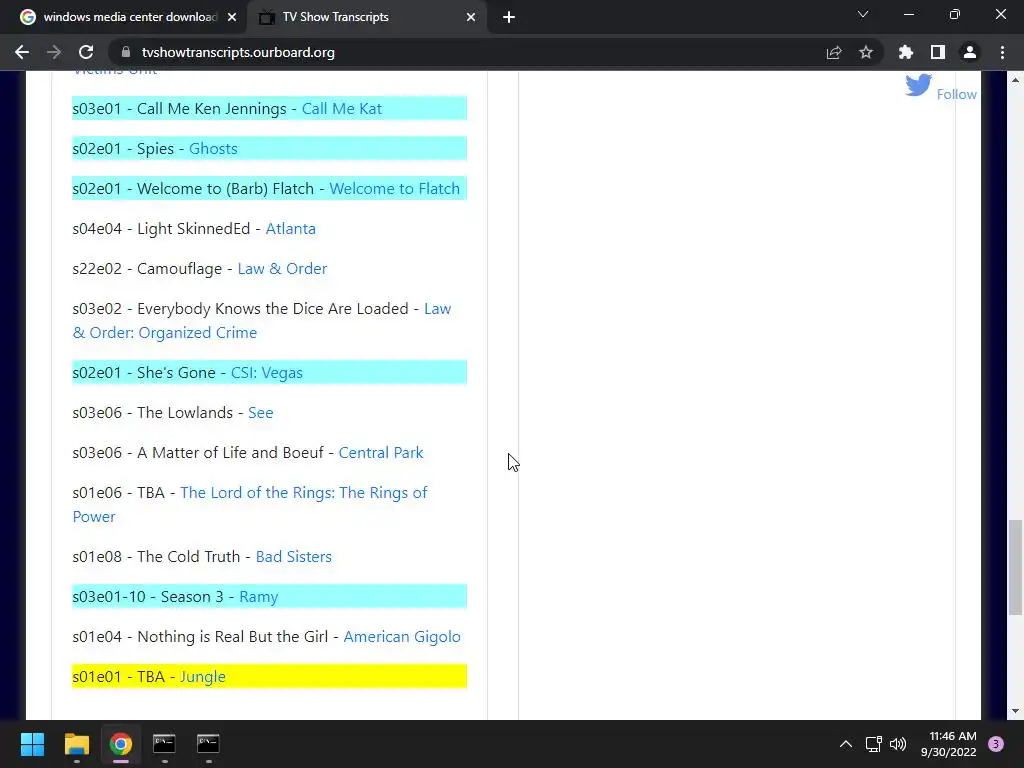Open the Central Park link
The width and height of the screenshot is (1024, 768).
[381, 453]
